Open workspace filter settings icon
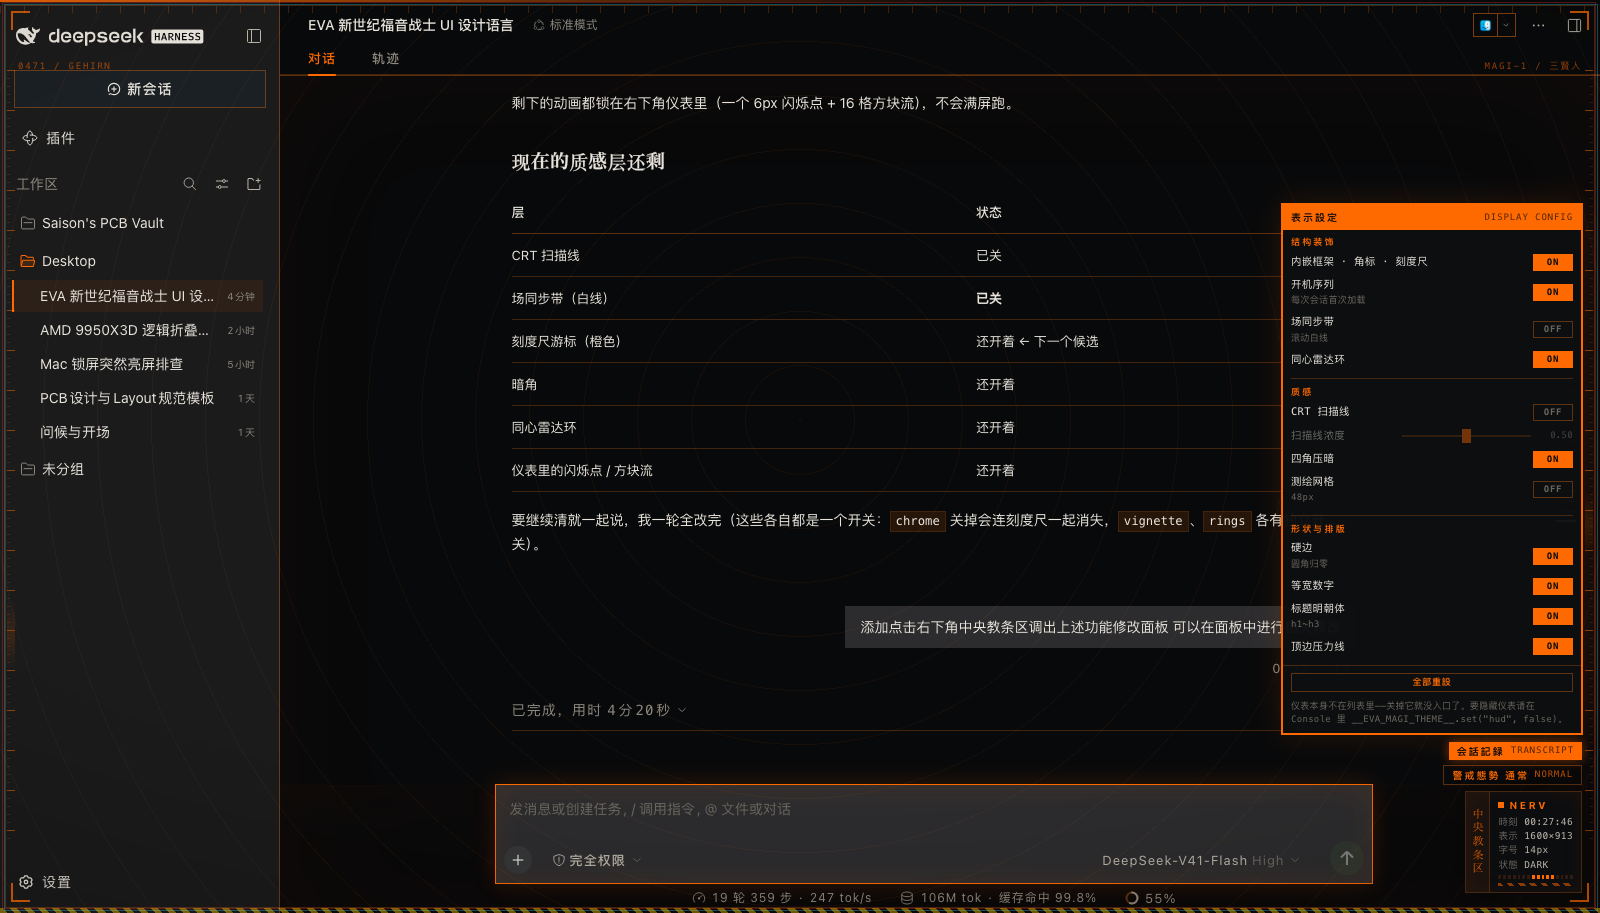Image resolution: width=1600 pixels, height=913 pixels. 222,184
